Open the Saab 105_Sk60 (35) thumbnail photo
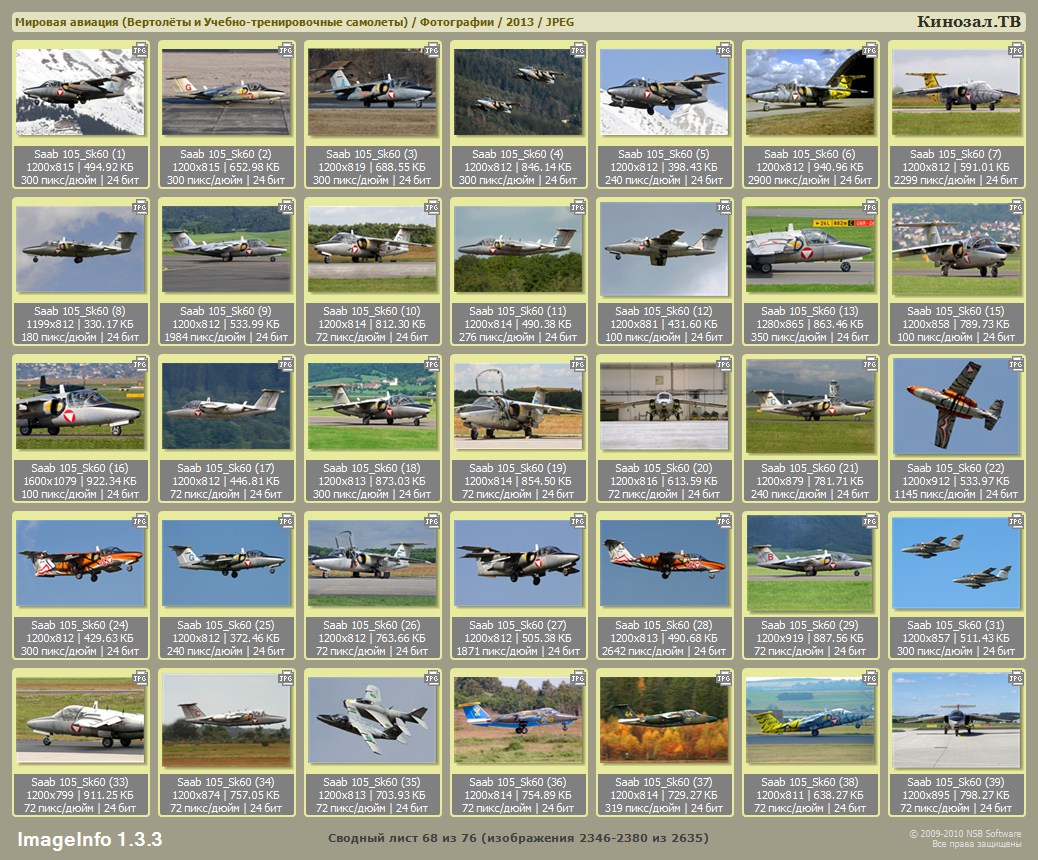 (372, 720)
